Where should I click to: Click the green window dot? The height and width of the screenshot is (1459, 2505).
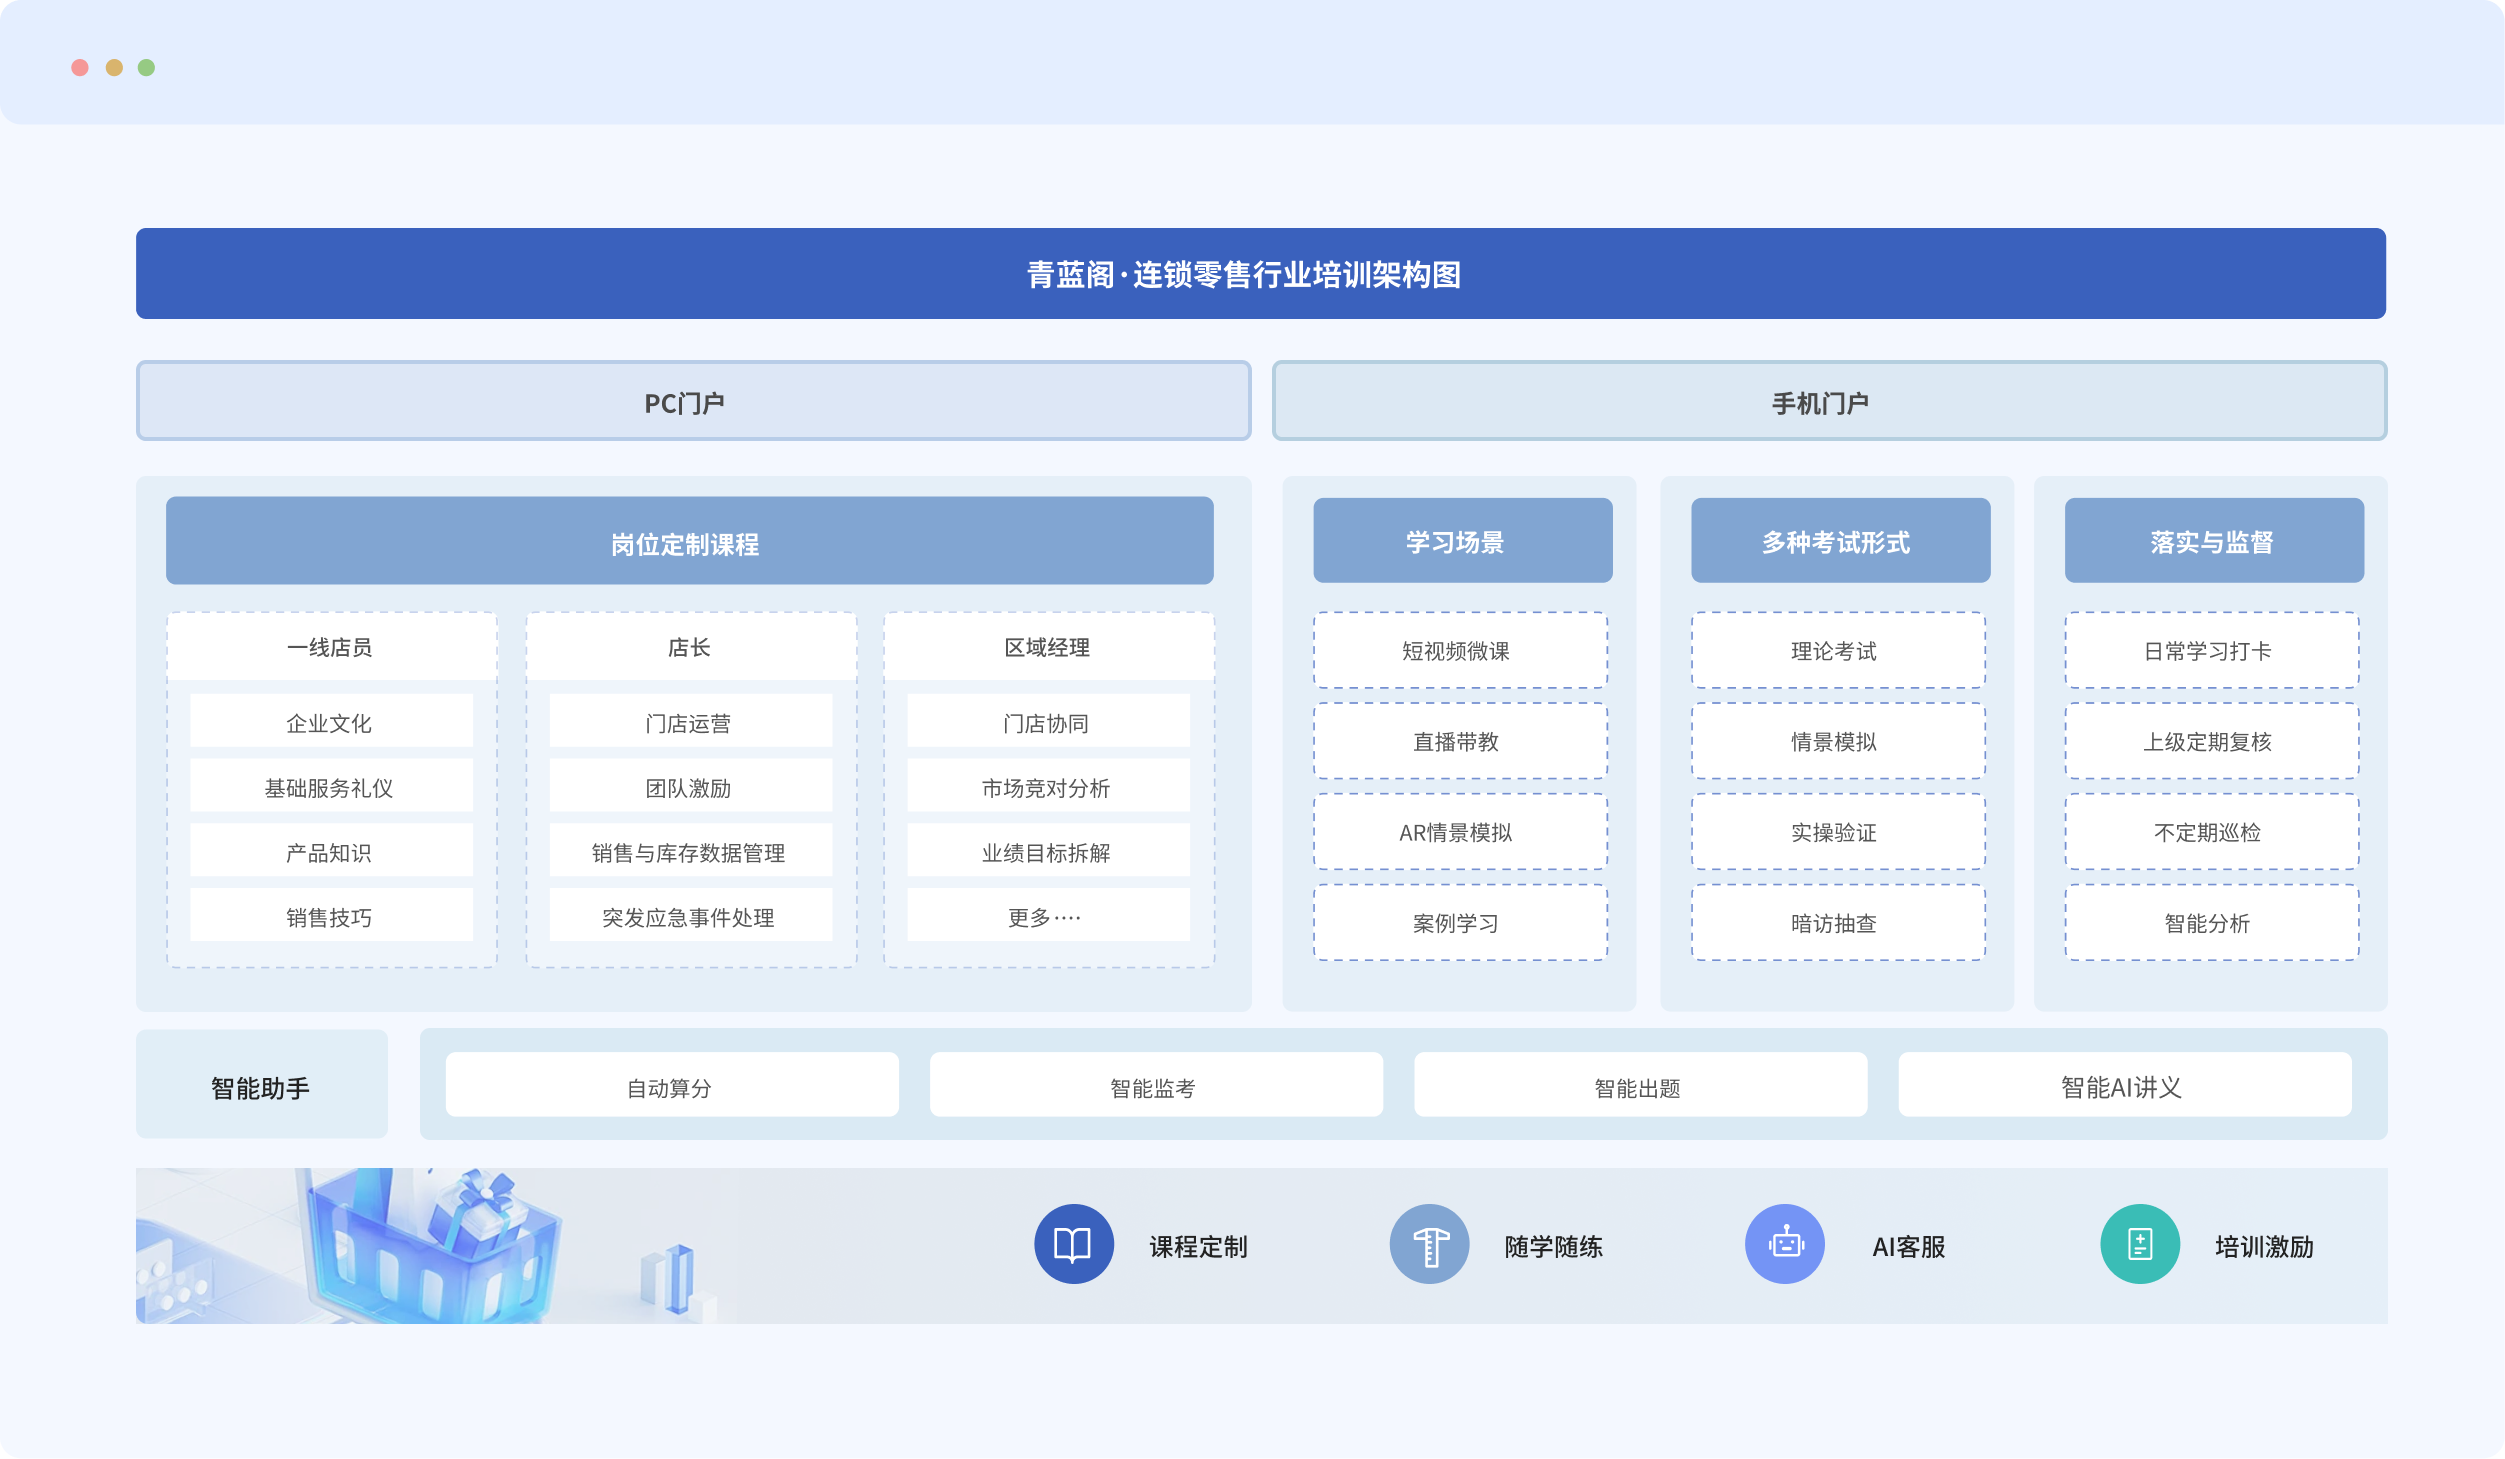(146, 68)
